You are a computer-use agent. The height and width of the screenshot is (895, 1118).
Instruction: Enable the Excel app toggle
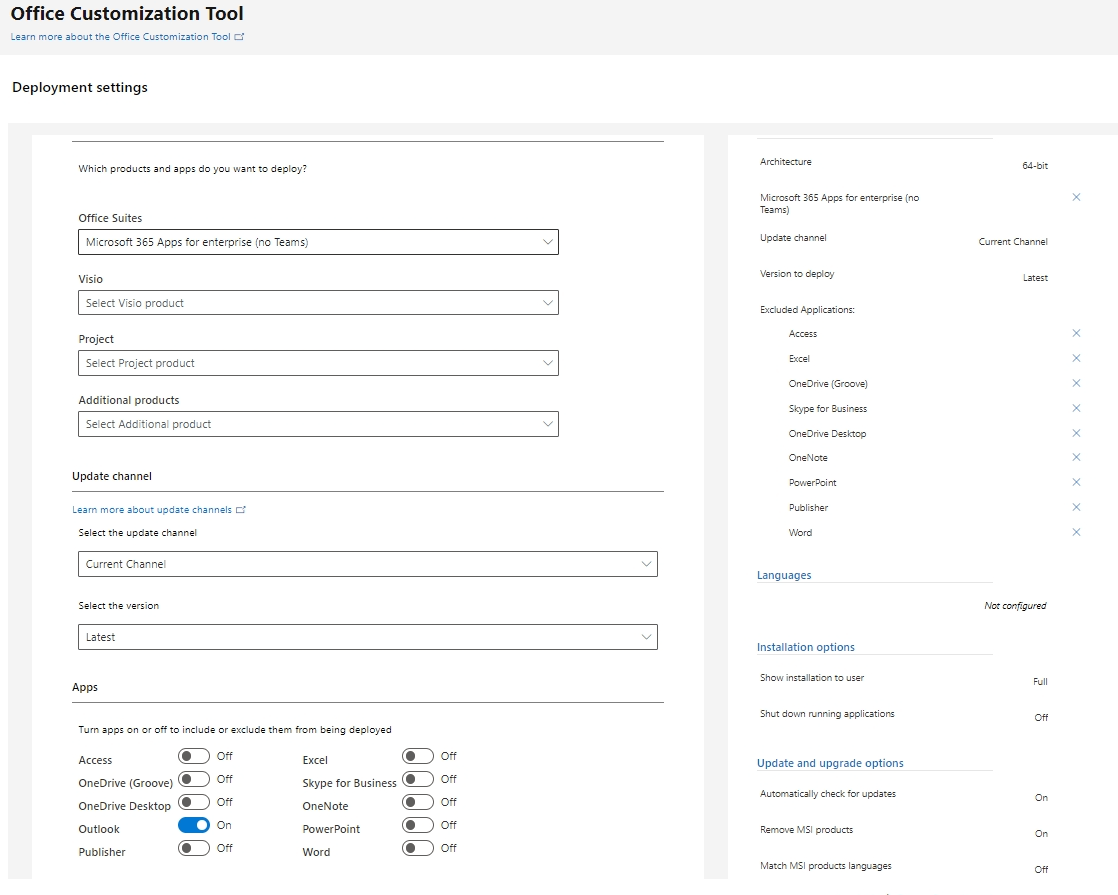pos(418,756)
